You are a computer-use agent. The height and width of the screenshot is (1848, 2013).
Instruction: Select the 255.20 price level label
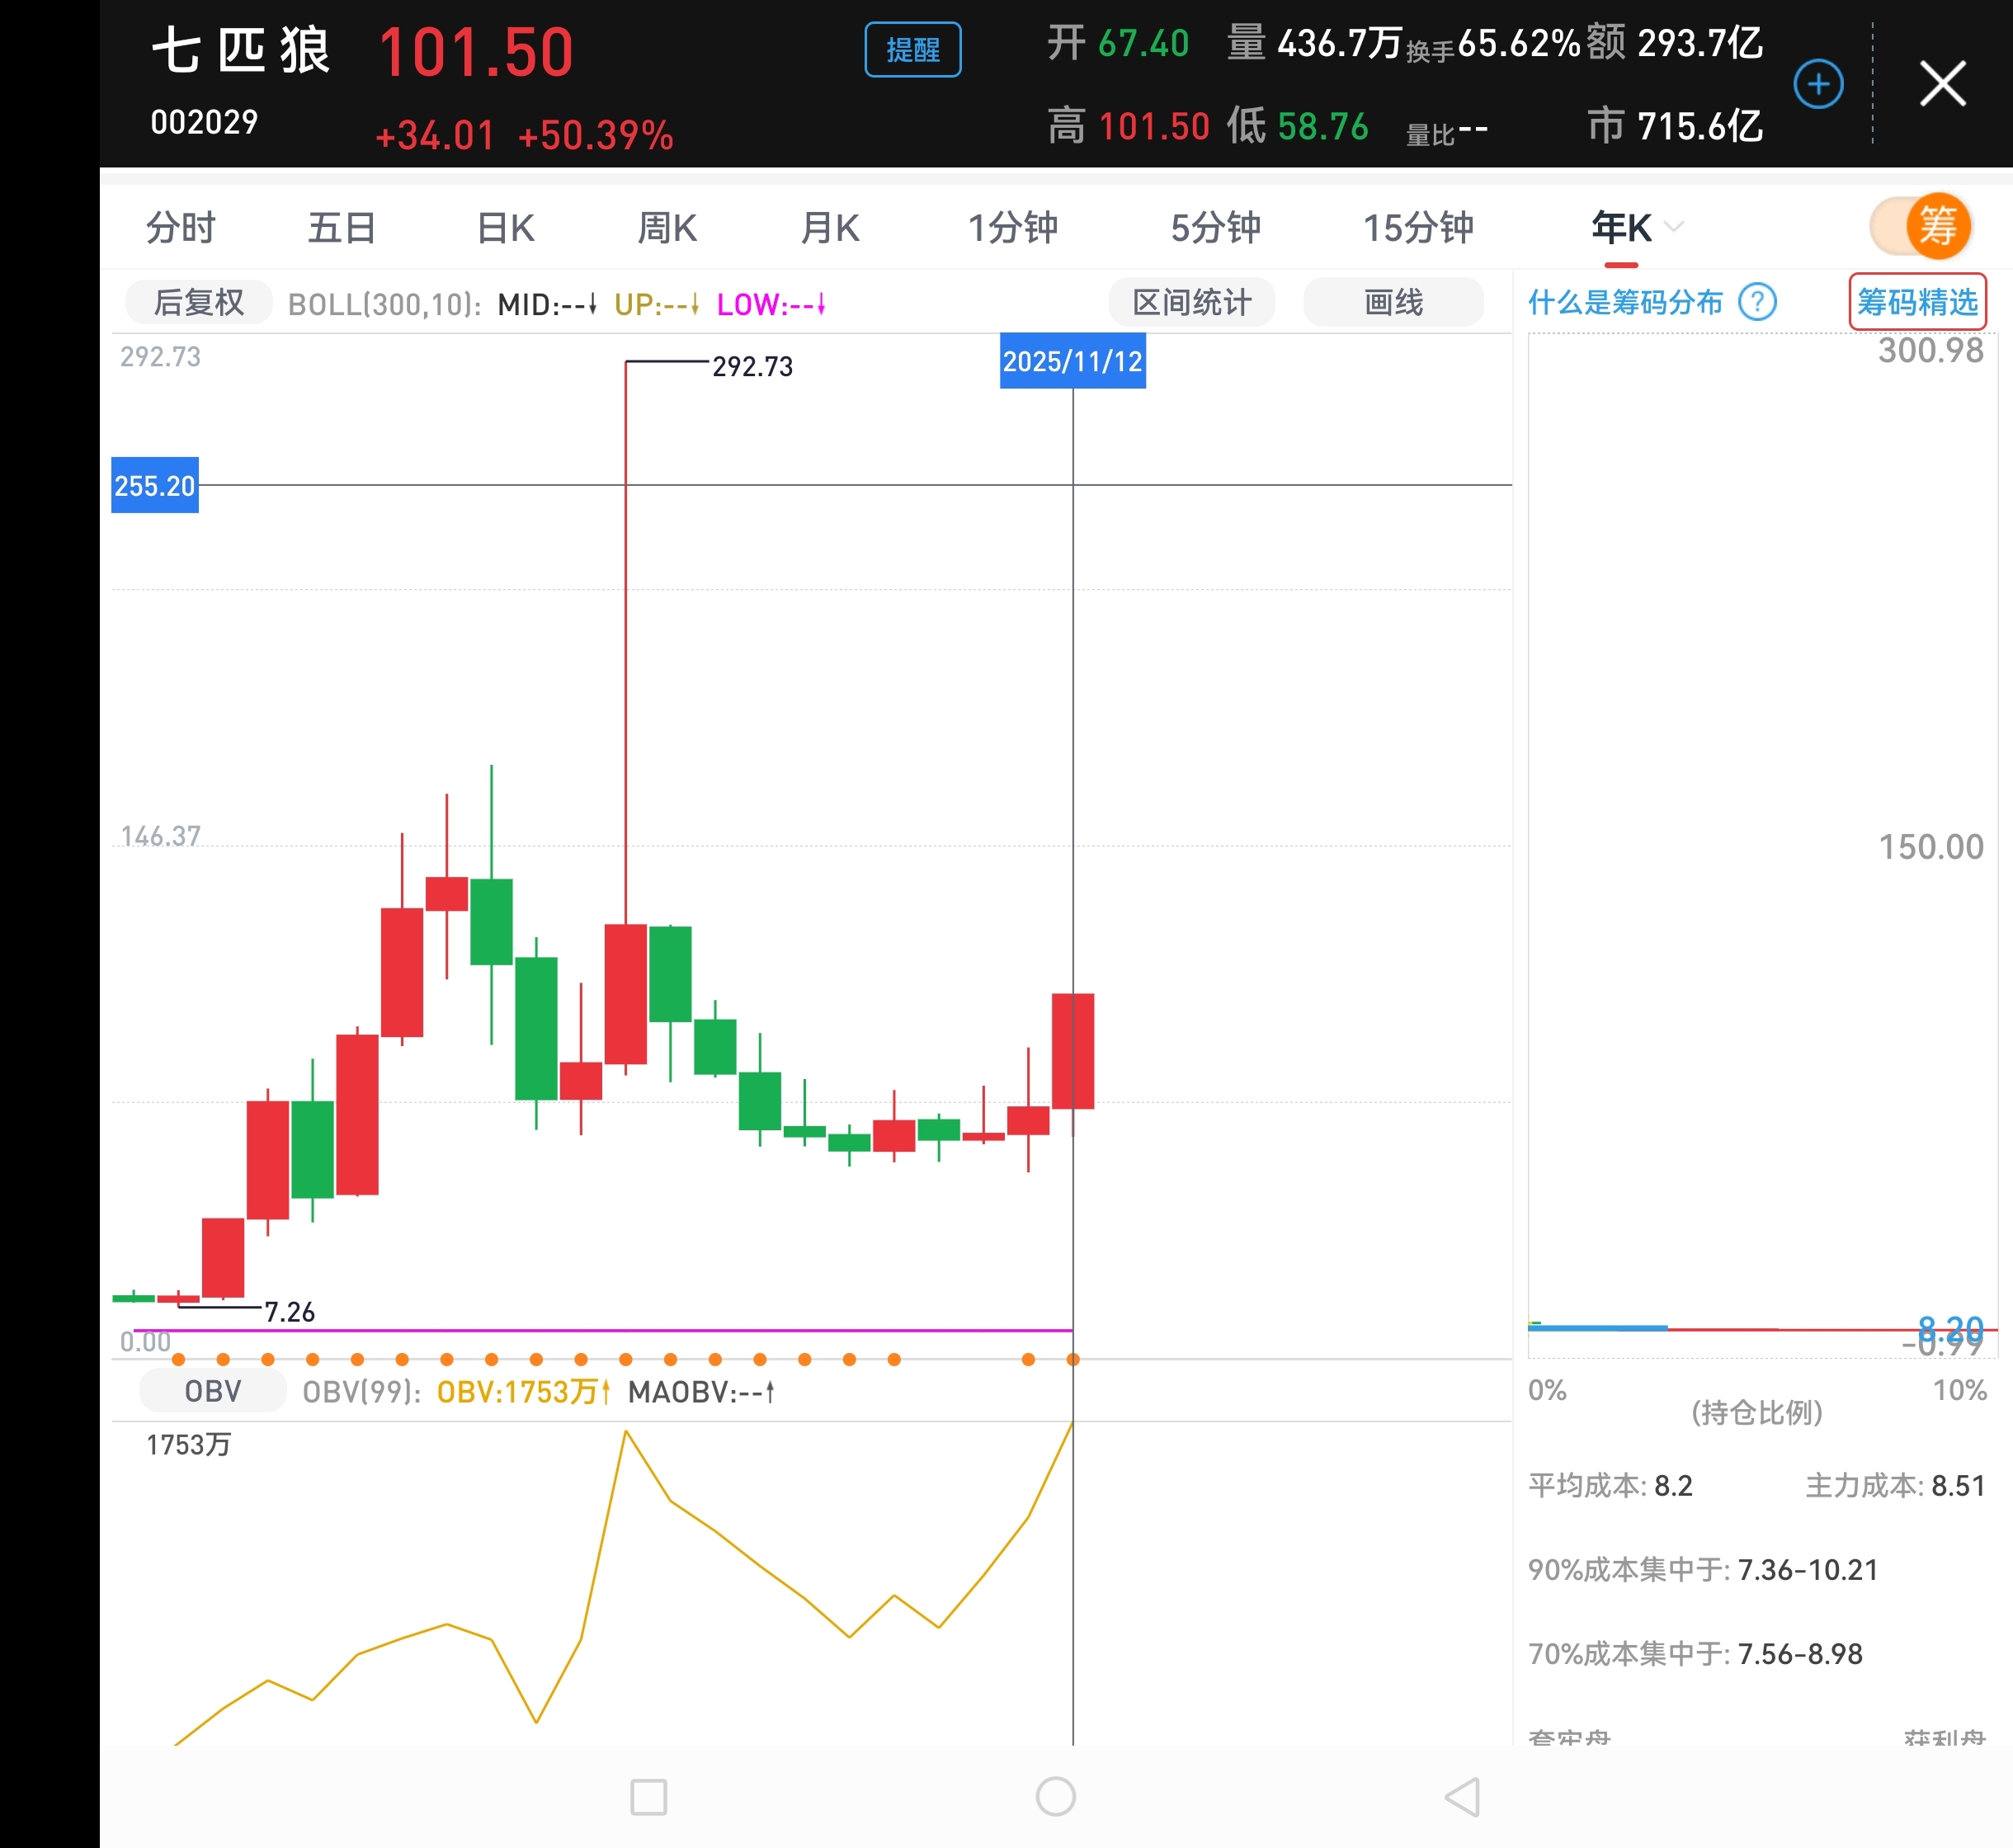point(155,486)
